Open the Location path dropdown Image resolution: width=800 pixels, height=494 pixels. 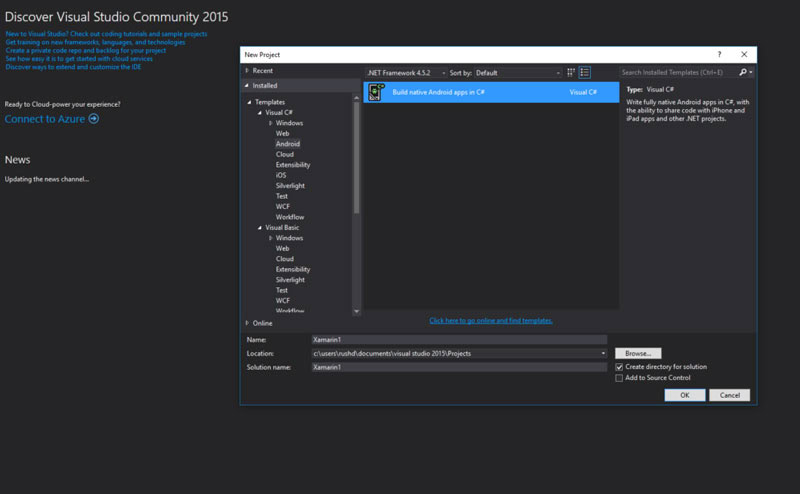[x=603, y=353]
